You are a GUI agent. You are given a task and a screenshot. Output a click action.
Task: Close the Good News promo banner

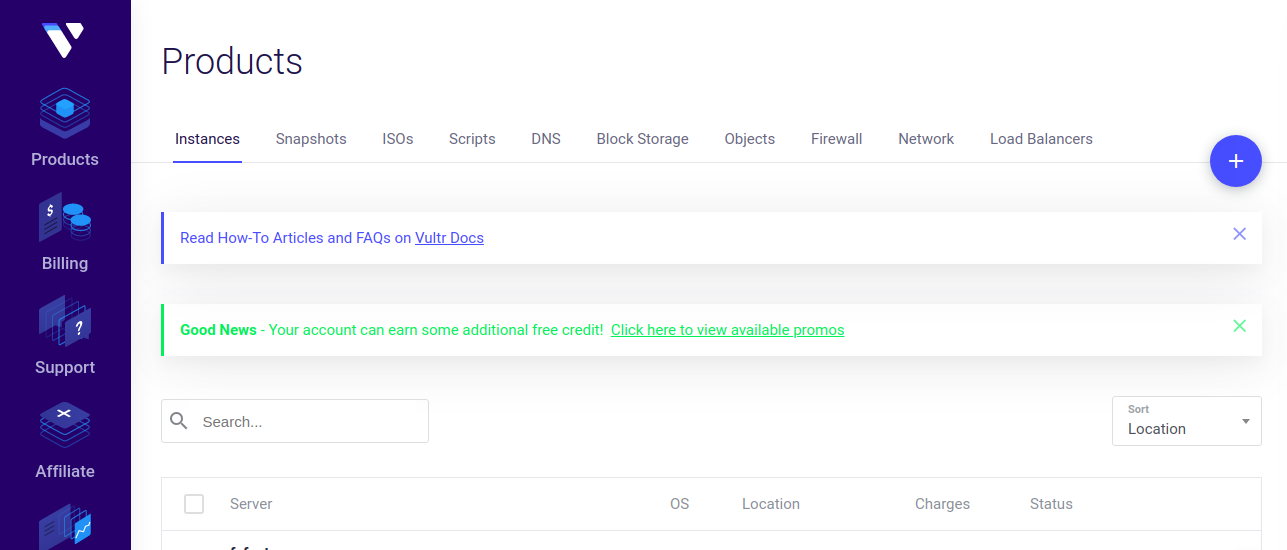[x=1239, y=326]
